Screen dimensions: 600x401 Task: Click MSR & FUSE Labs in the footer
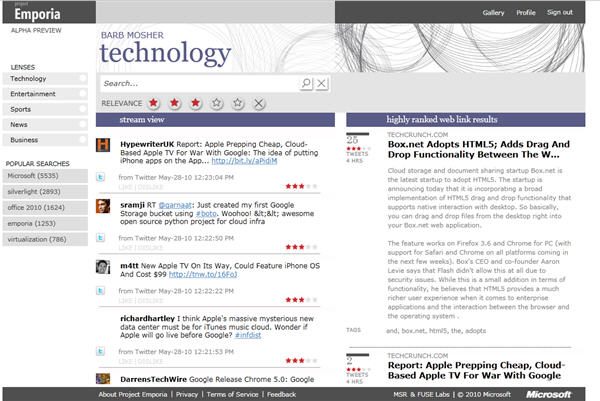pyautogui.click(x=421, y=394)
